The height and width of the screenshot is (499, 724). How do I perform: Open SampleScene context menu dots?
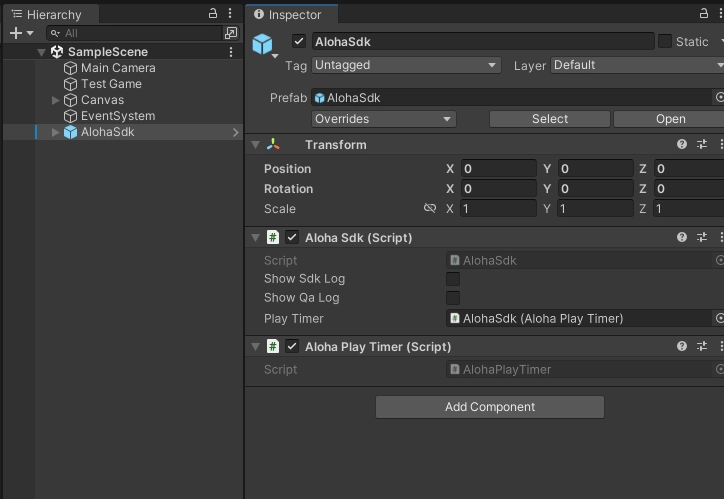(x=231, y=52)
